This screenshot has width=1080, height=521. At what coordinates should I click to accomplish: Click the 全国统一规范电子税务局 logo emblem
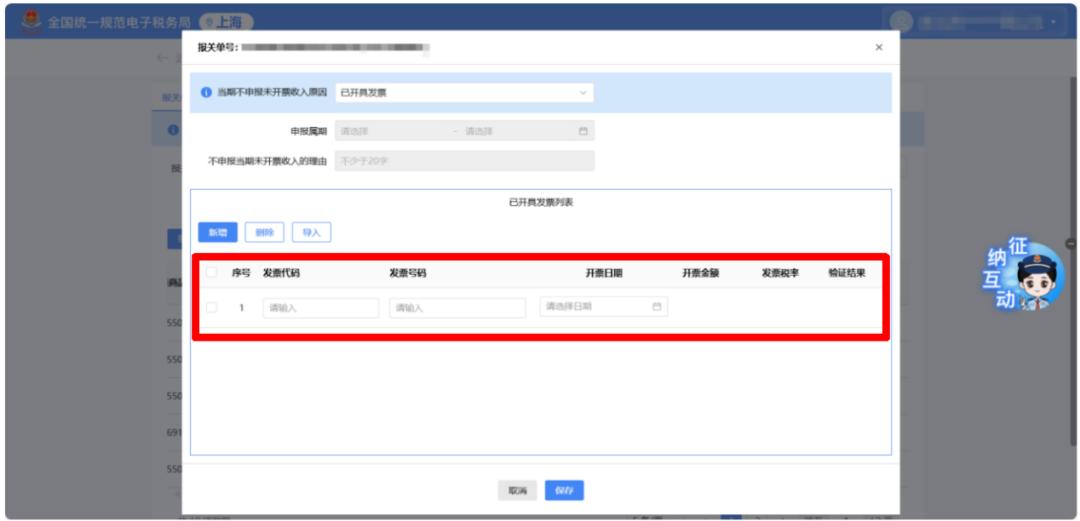pyautogui.click(x=31, y=21)
